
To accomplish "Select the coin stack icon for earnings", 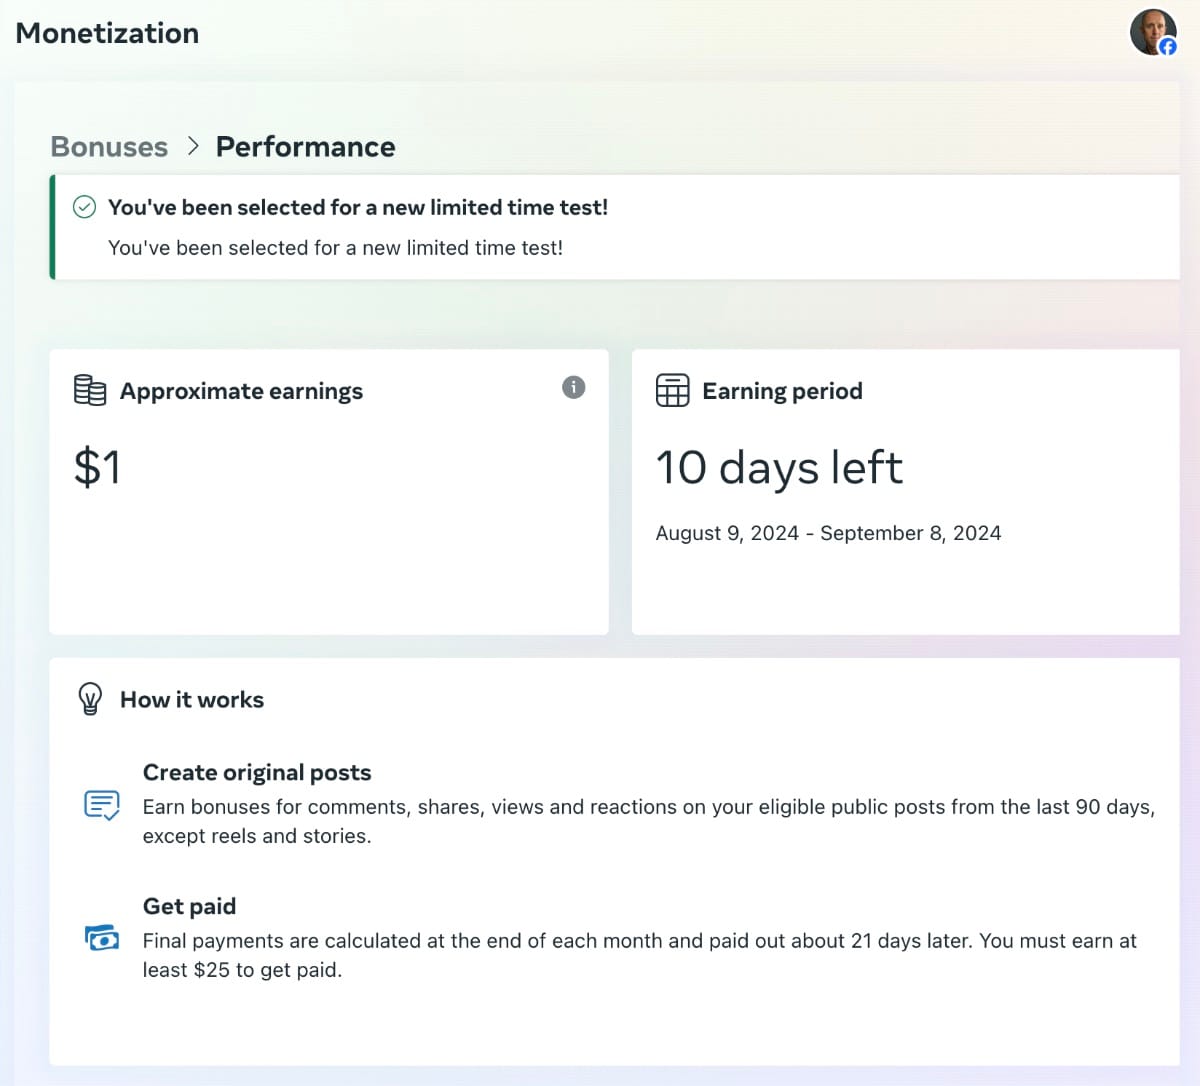I will [x=90, y=390].
